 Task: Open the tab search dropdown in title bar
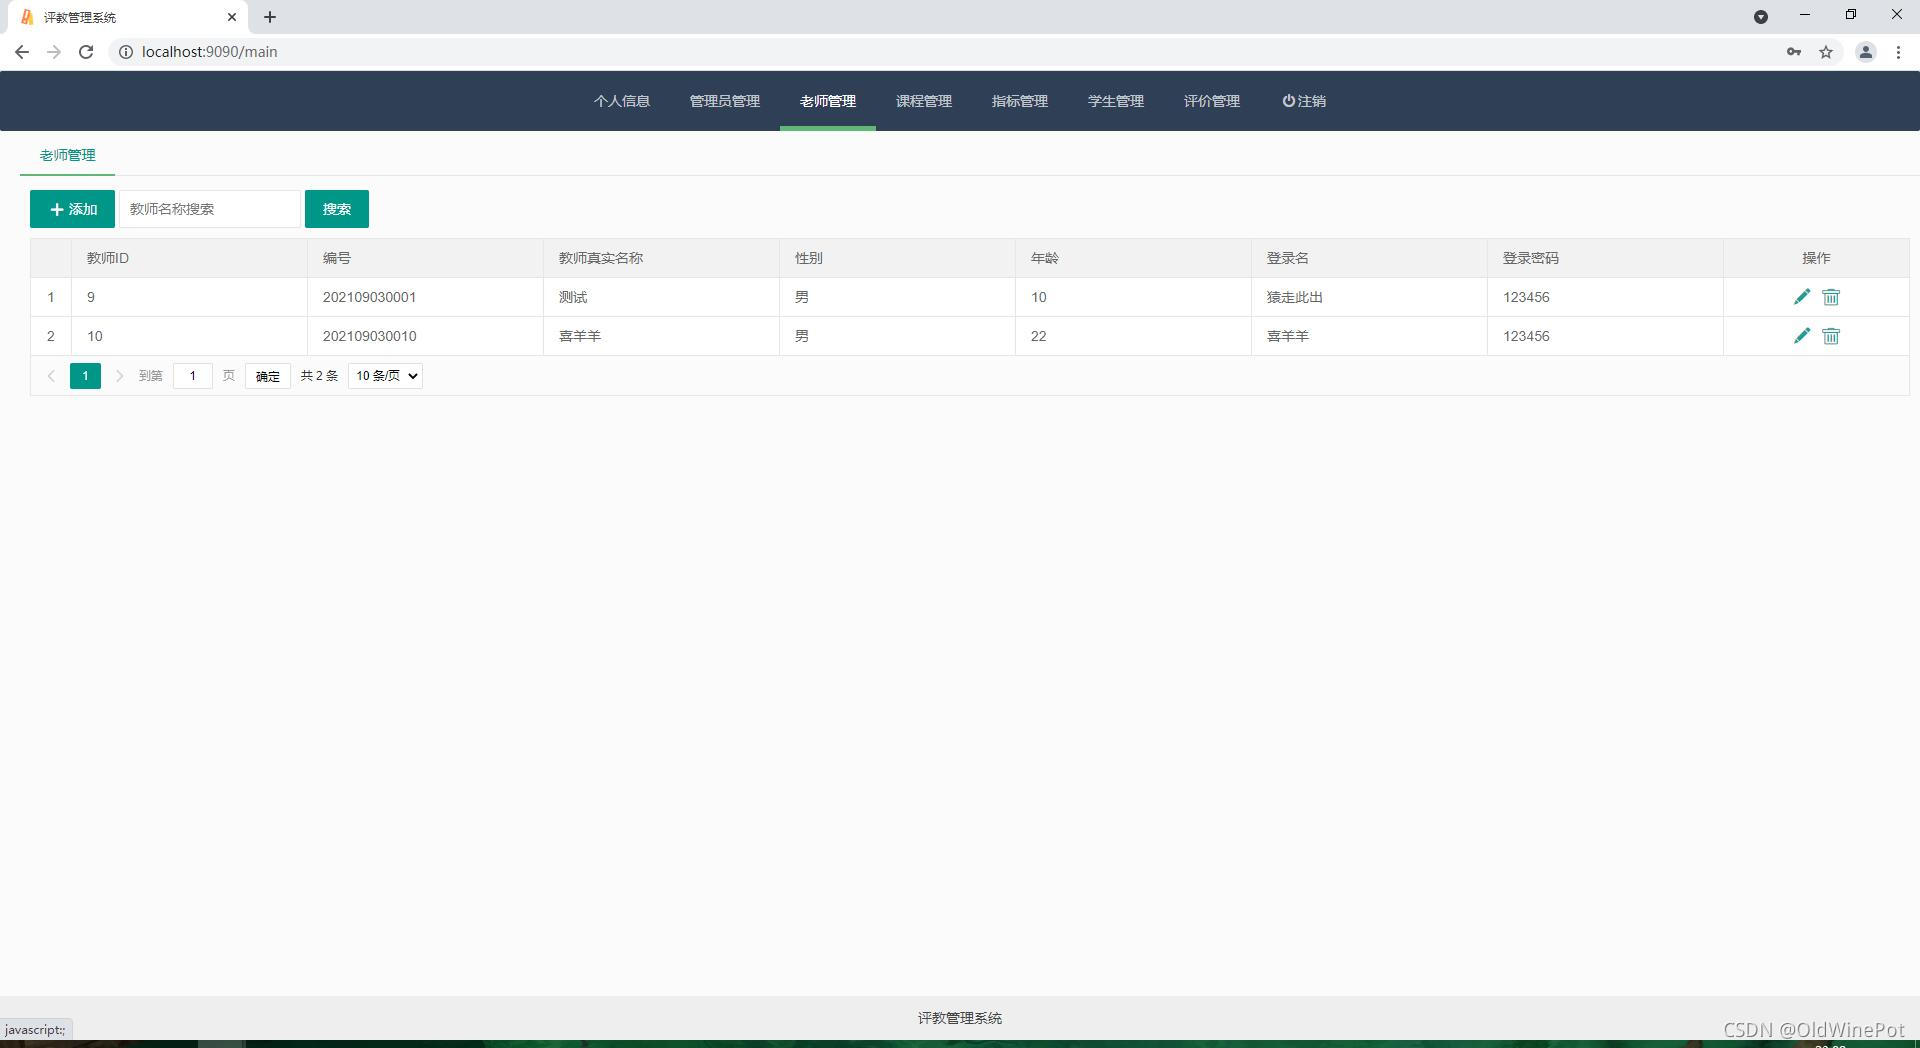pyautogui.click(x=1761, y=17)
